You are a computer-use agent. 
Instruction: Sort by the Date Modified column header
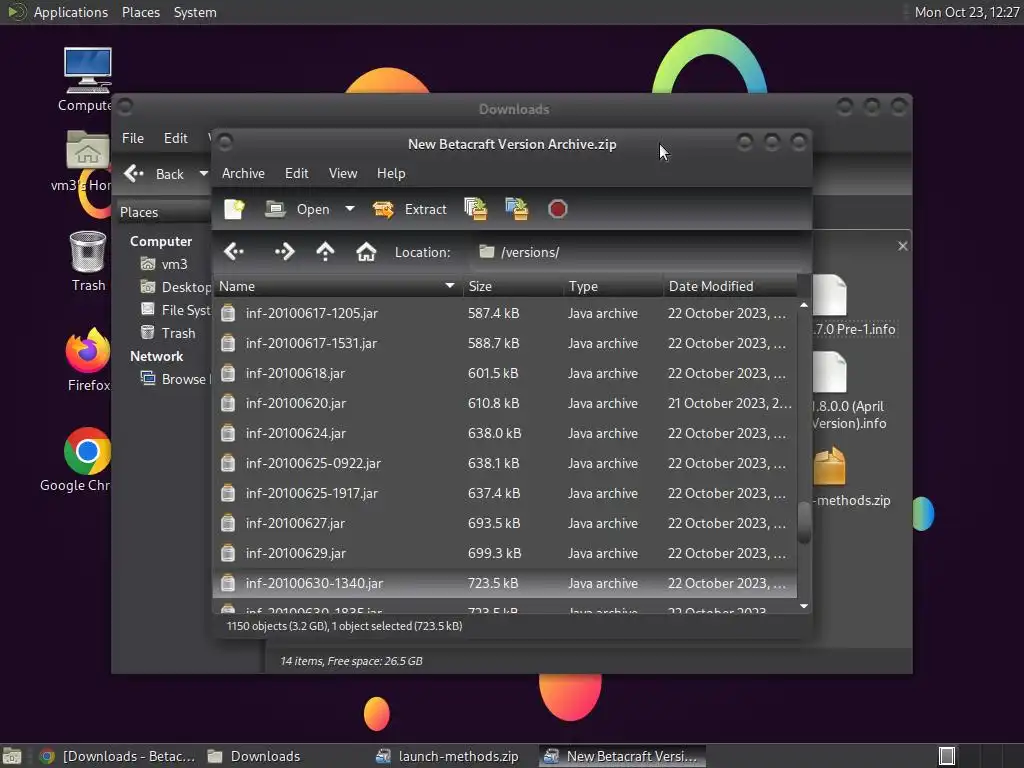pos(730,286)
